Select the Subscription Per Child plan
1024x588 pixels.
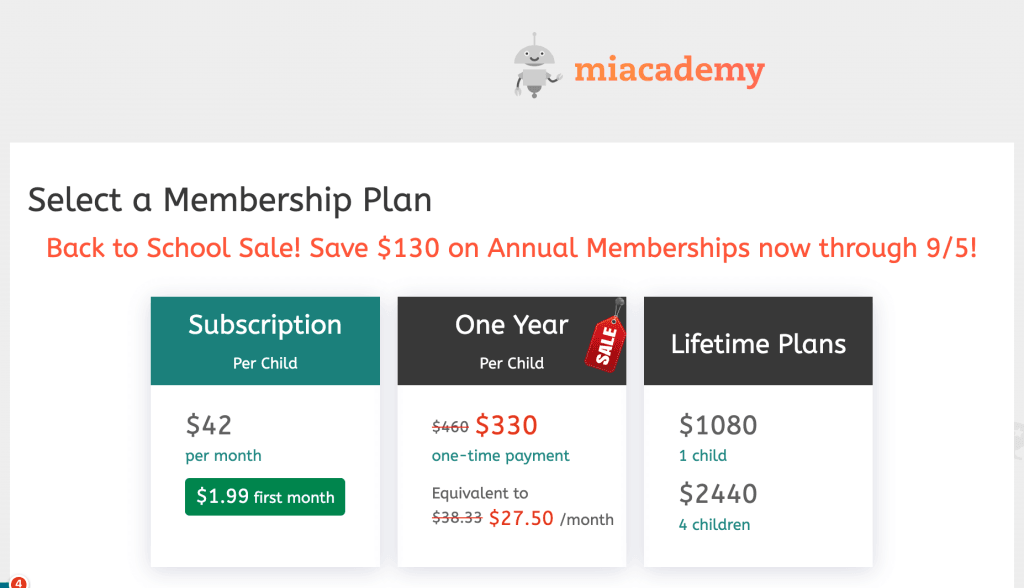[264, 430]
